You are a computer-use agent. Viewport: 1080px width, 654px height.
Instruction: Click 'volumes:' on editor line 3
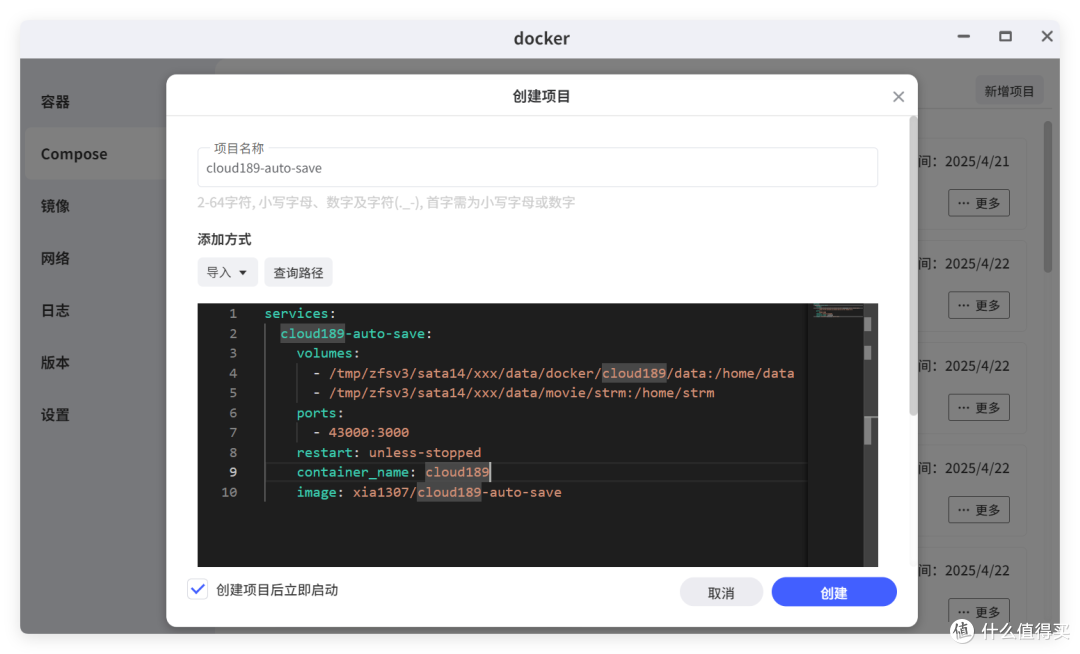pyautogui.click(x=328, y=353)
